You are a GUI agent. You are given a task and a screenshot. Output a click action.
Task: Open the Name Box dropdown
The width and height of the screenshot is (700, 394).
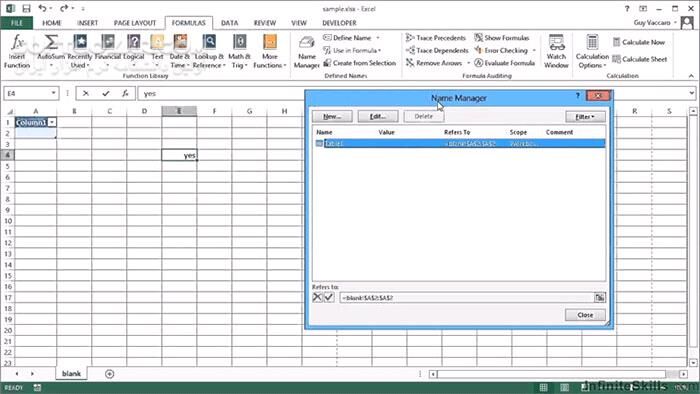[x=54, y=93]
